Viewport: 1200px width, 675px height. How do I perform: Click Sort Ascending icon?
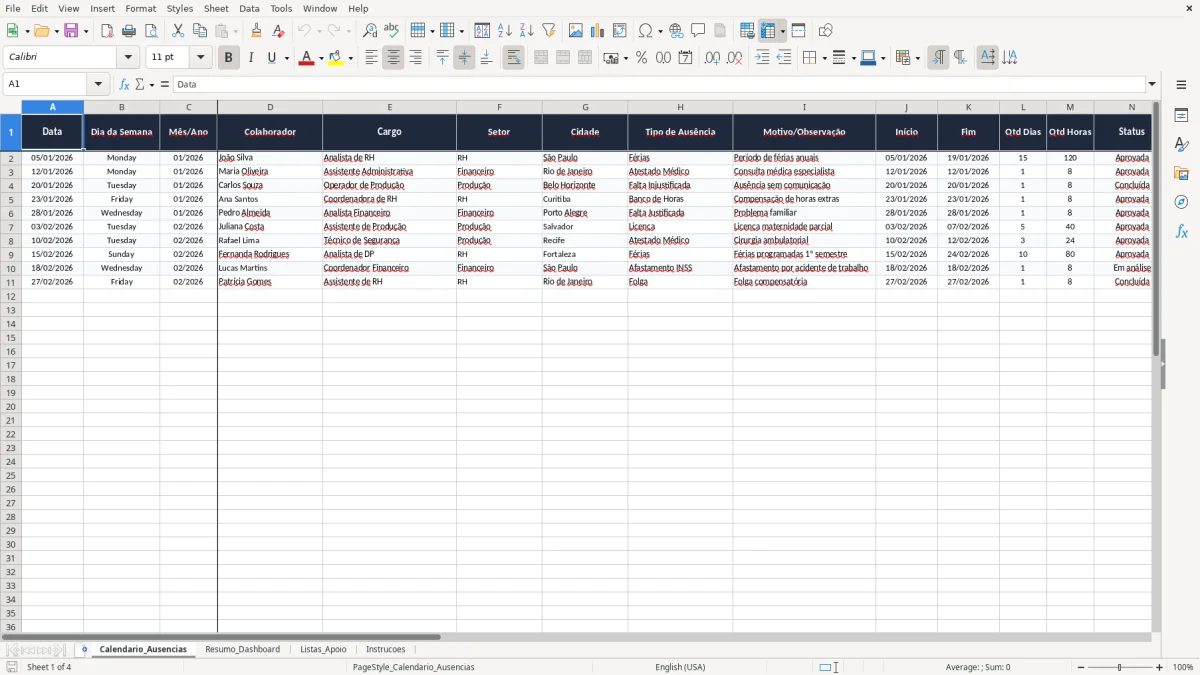coord(505,31)
